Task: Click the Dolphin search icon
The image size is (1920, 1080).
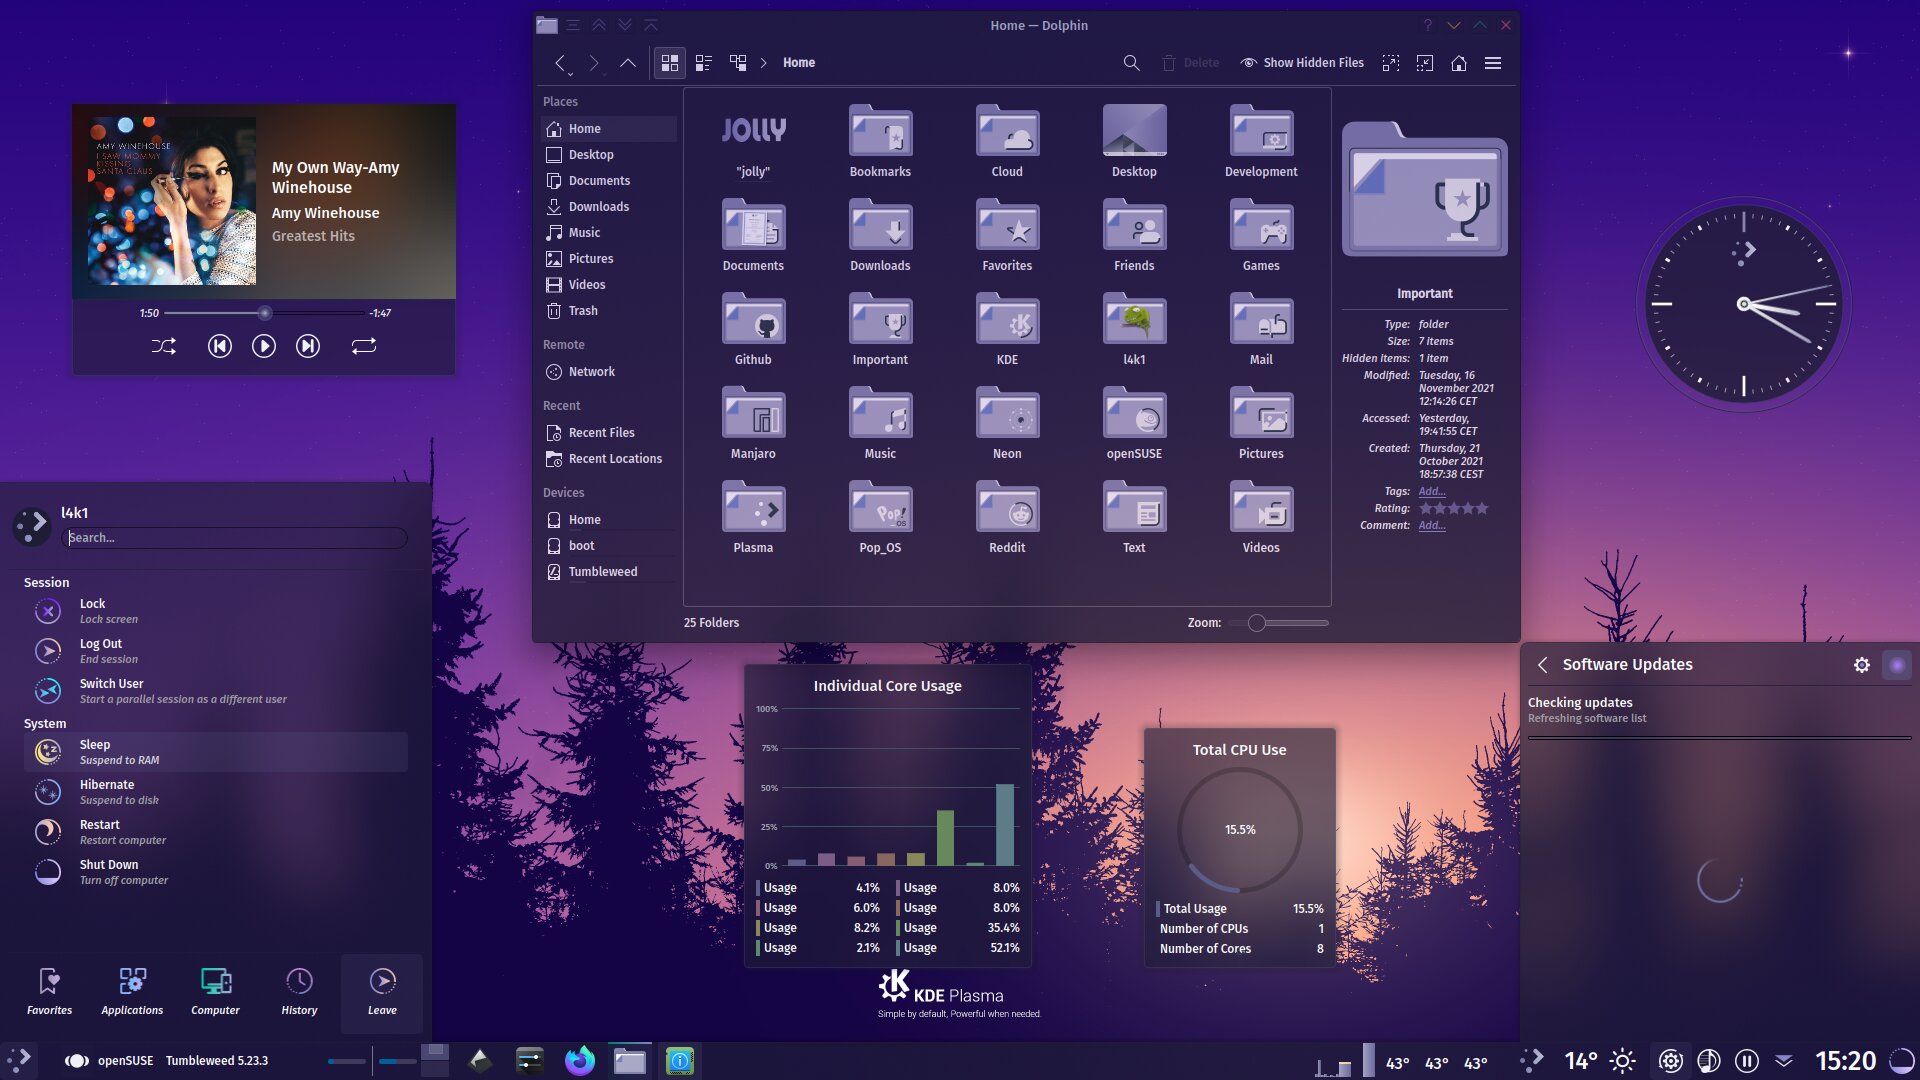Action: [1131, 63]
